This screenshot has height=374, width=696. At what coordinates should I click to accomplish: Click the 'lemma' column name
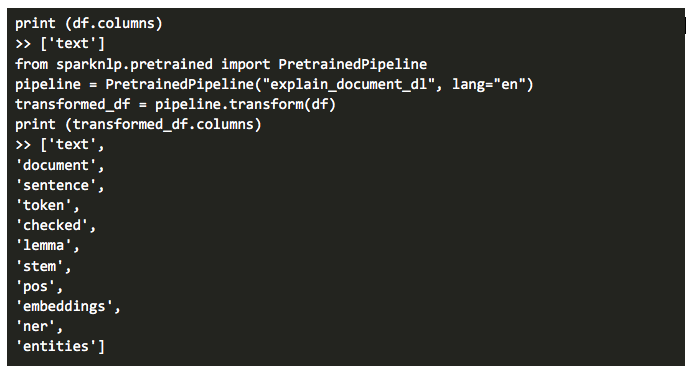coord(44,245)
